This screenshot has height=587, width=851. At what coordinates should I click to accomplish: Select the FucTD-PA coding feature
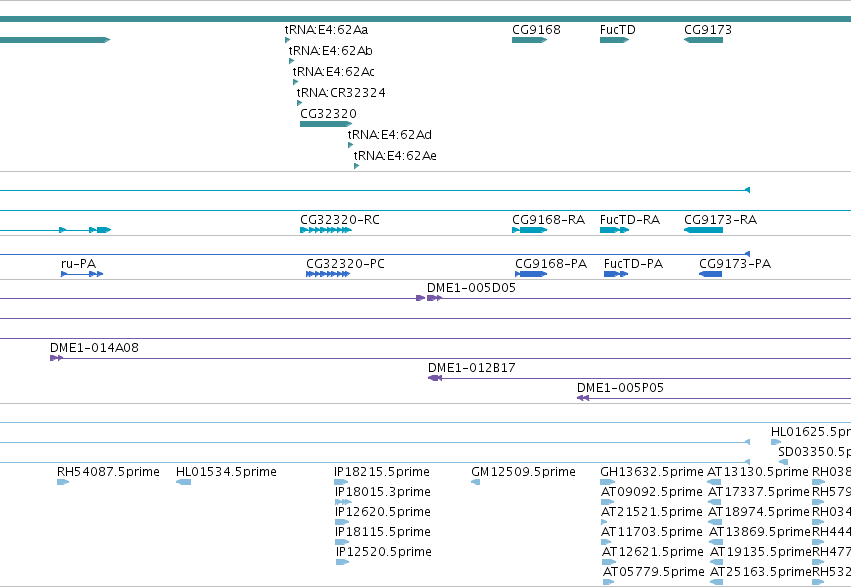pos(616,274)
